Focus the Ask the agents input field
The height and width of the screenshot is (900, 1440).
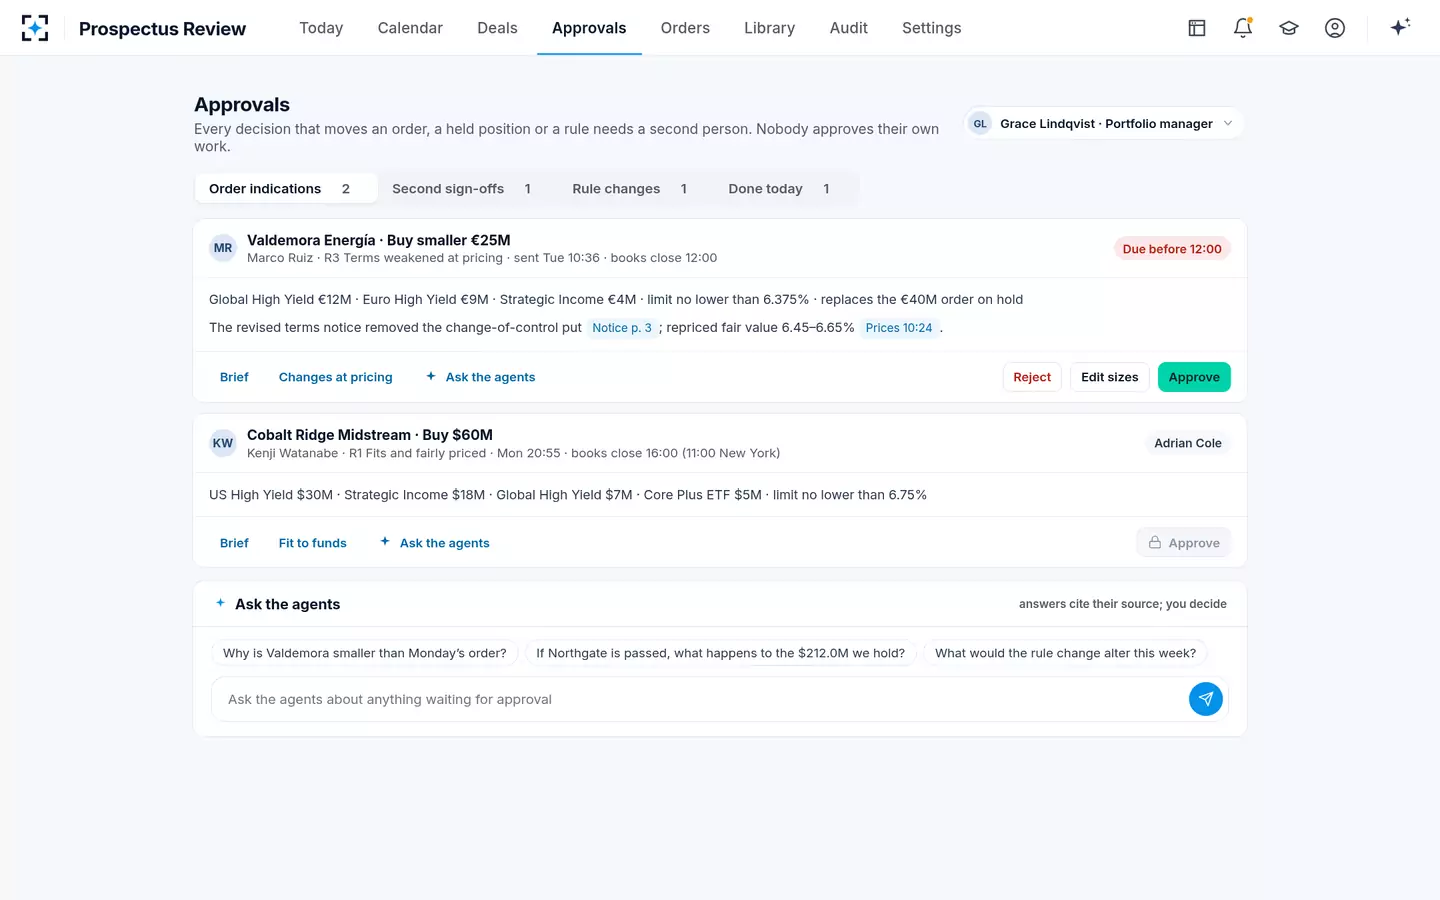tap(700, 699)
